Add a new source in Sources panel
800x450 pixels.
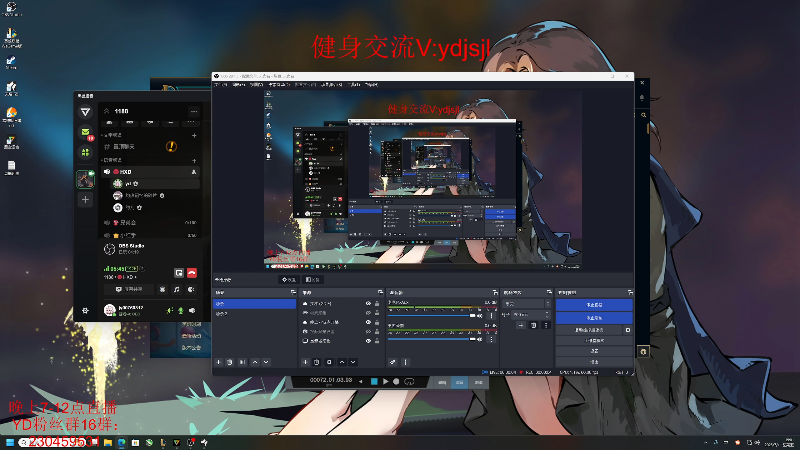[x=305, y=362]
